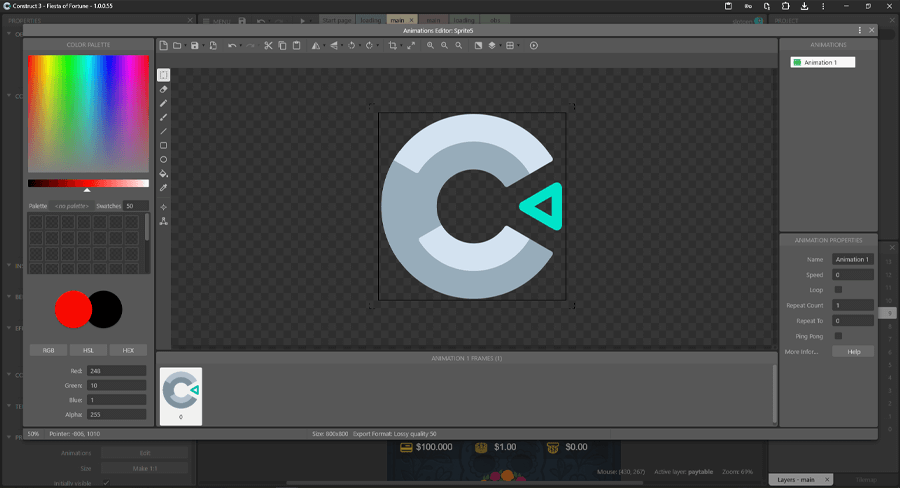Select the red primary color swatch
This screenshot has width=900, height=488.
73,310
